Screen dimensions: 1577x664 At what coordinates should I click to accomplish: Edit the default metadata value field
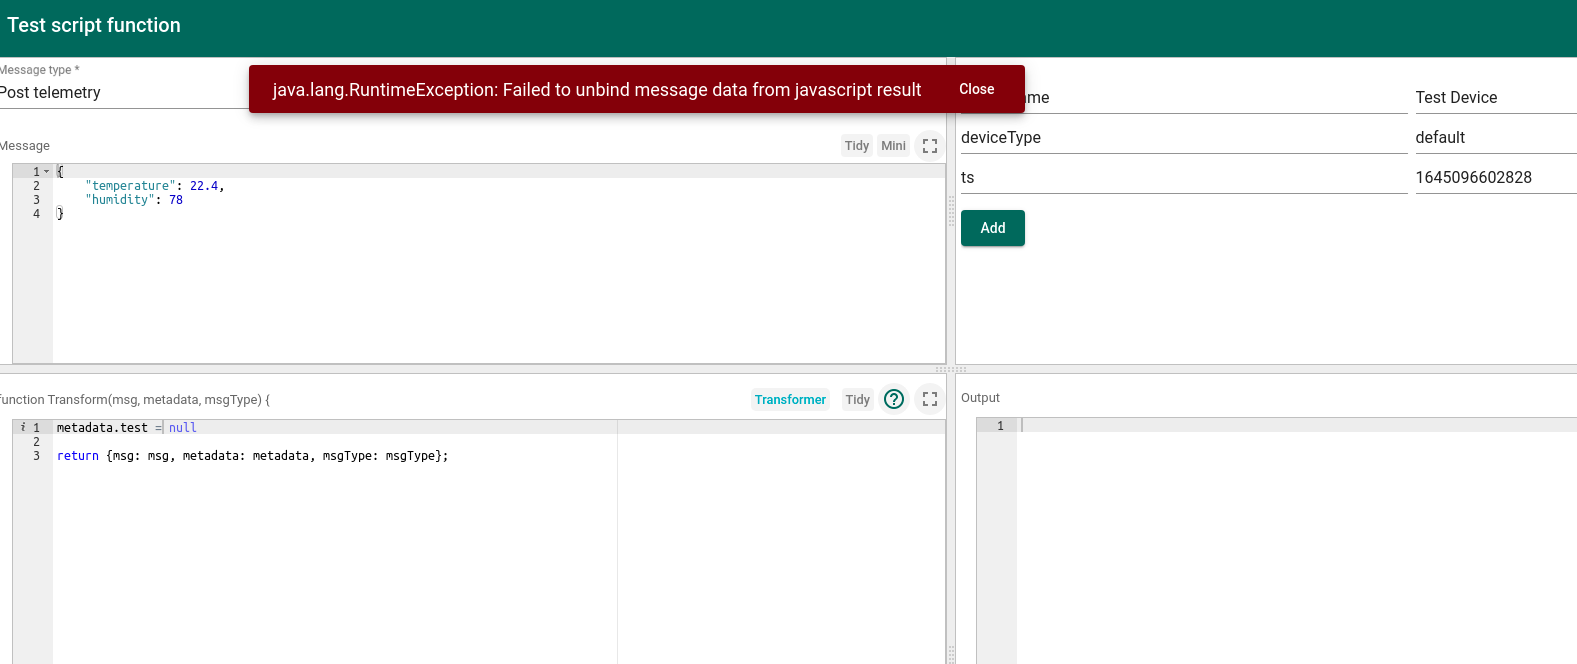coord(1496,137)
